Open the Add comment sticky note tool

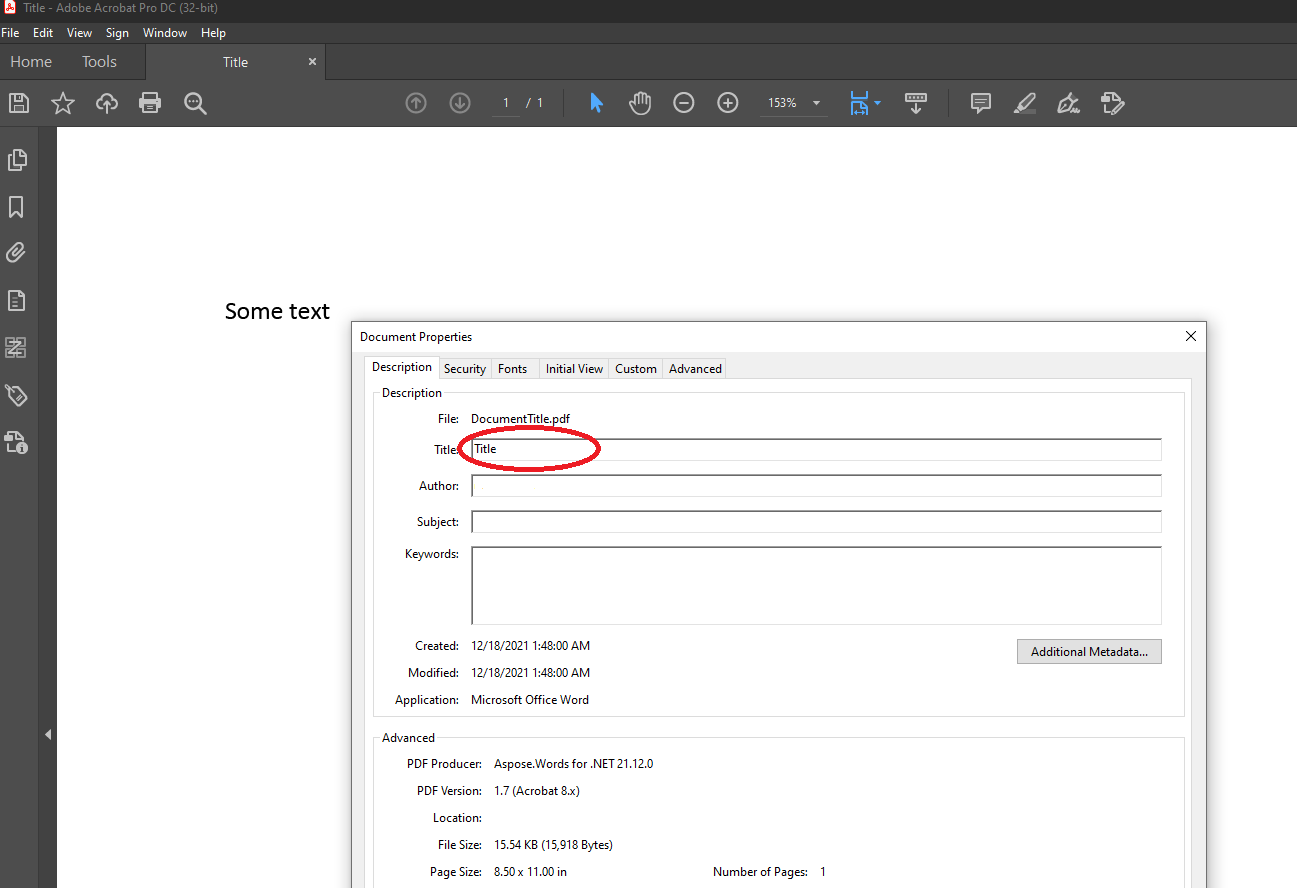[981, 103]
